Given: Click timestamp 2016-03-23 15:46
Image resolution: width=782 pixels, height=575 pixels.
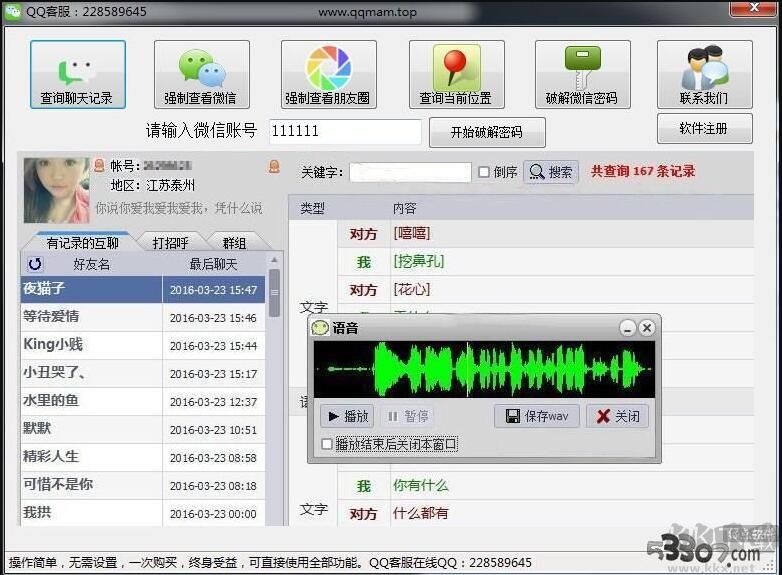Looking at the screenshot, I should coord(213,318).
